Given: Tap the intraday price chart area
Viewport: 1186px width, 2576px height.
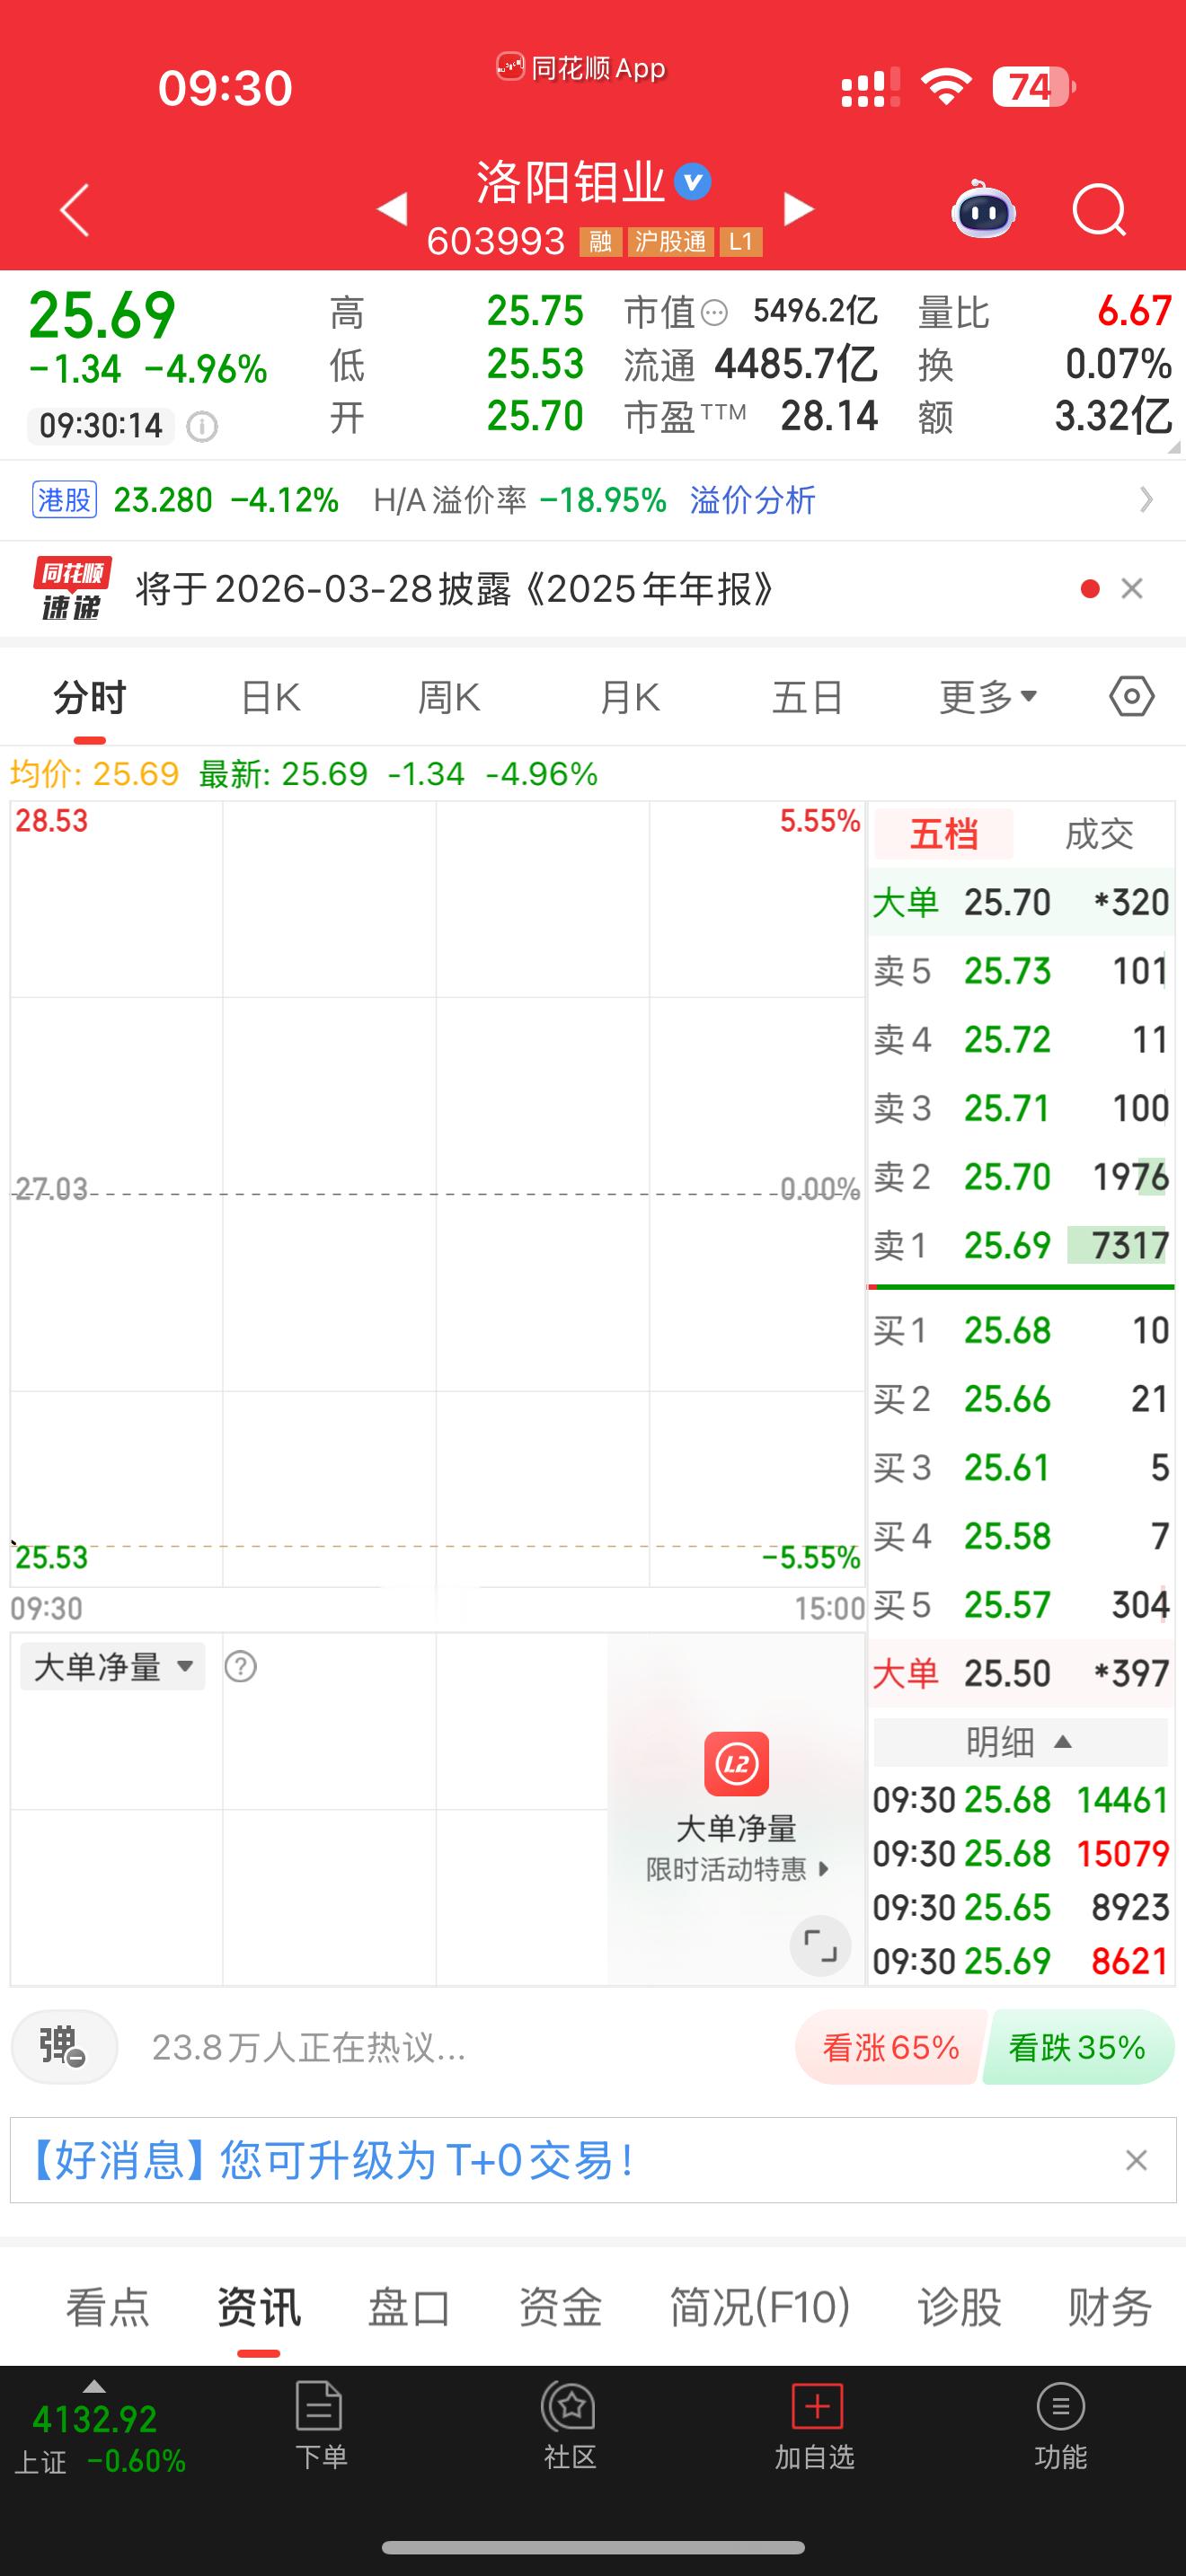Looking at the screenshot, I should pos(437,1193).
